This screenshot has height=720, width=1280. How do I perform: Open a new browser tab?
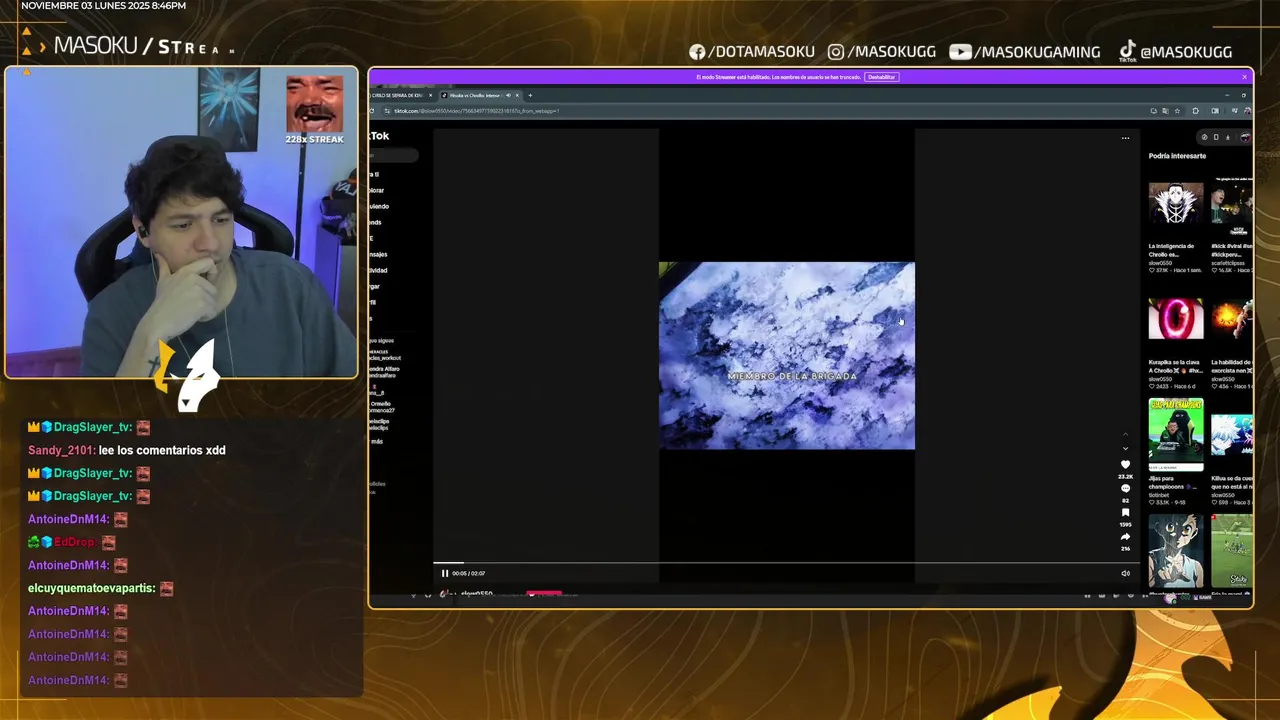coord(530,95)
